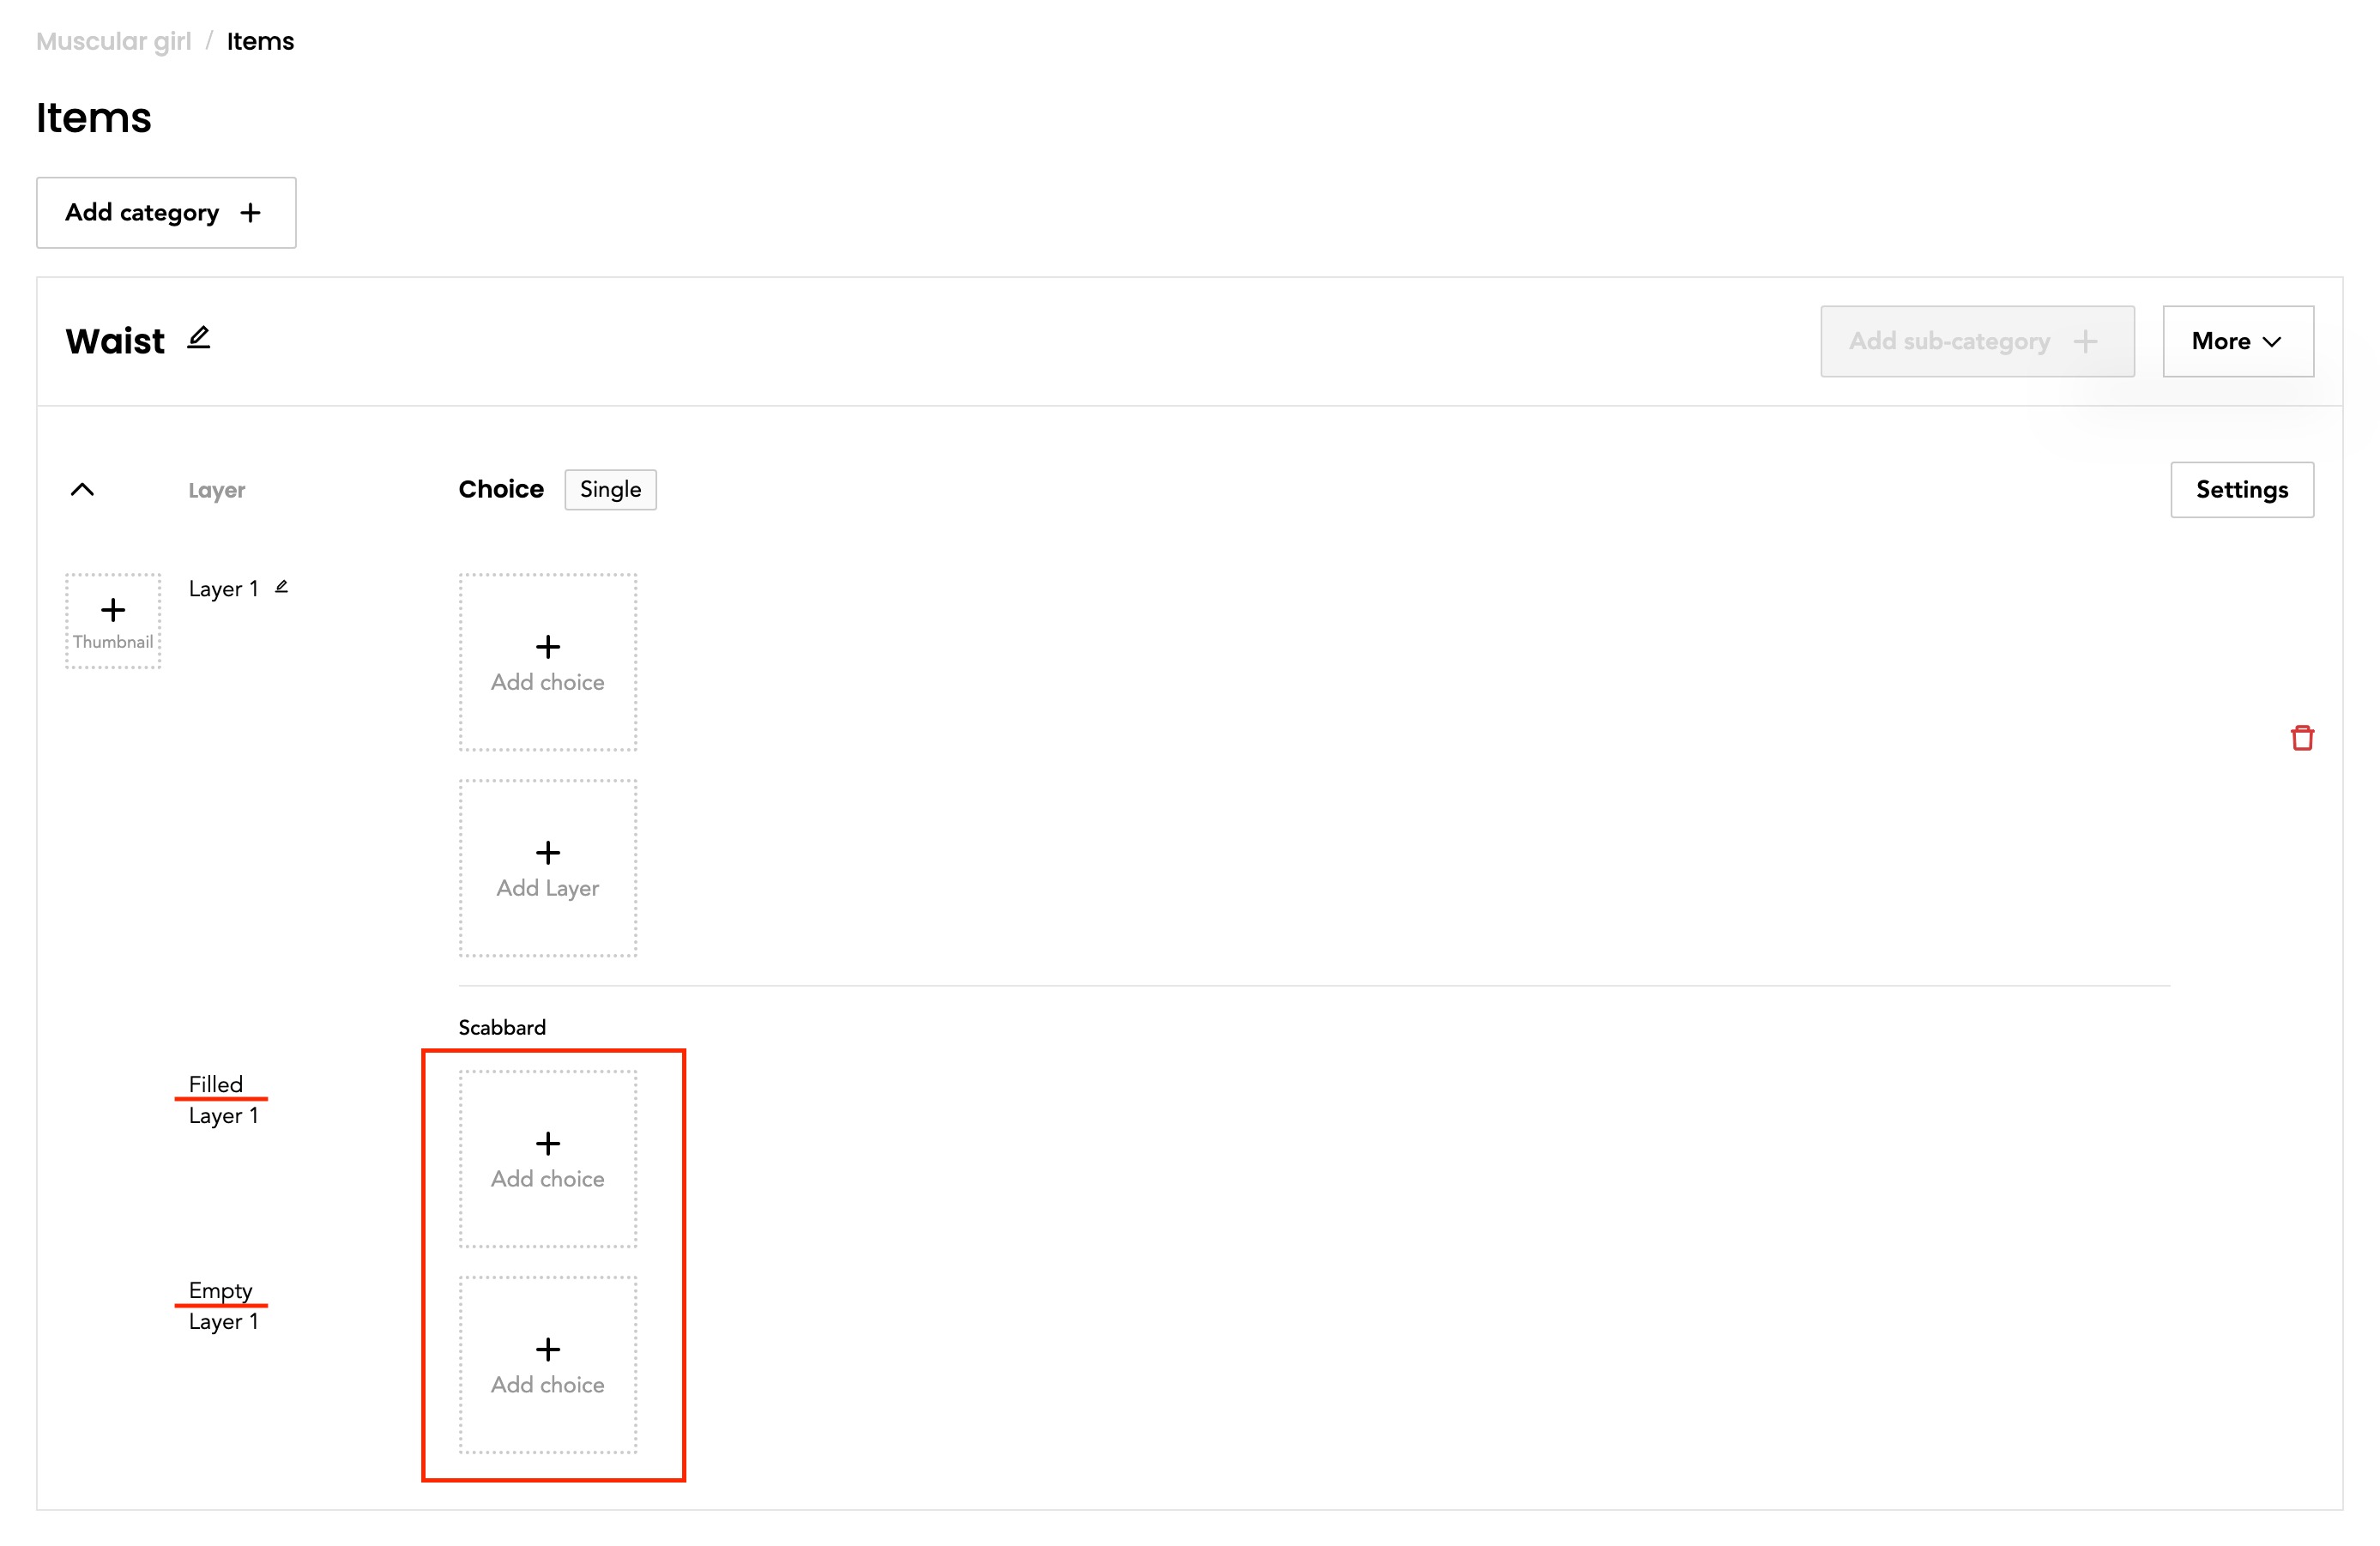Go to Muscular girl breadcrumb
Screen dimensions: 2380x1546
[113, 41]
